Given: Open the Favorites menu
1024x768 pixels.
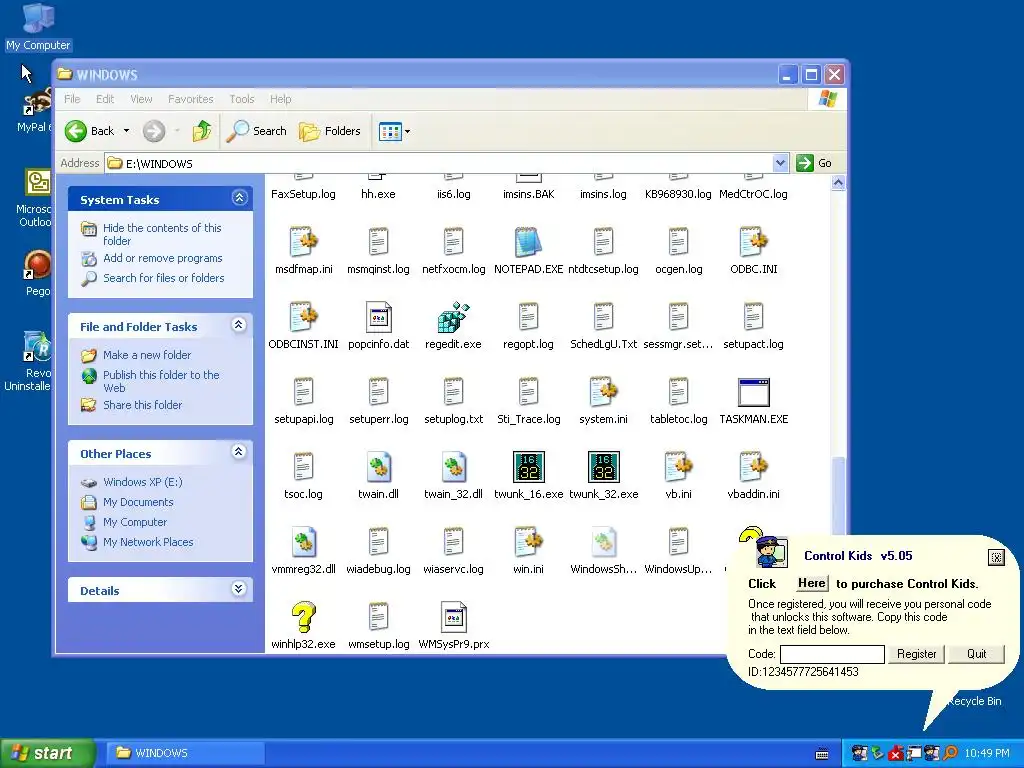Looking at the screenshot, I should [191, 99].
